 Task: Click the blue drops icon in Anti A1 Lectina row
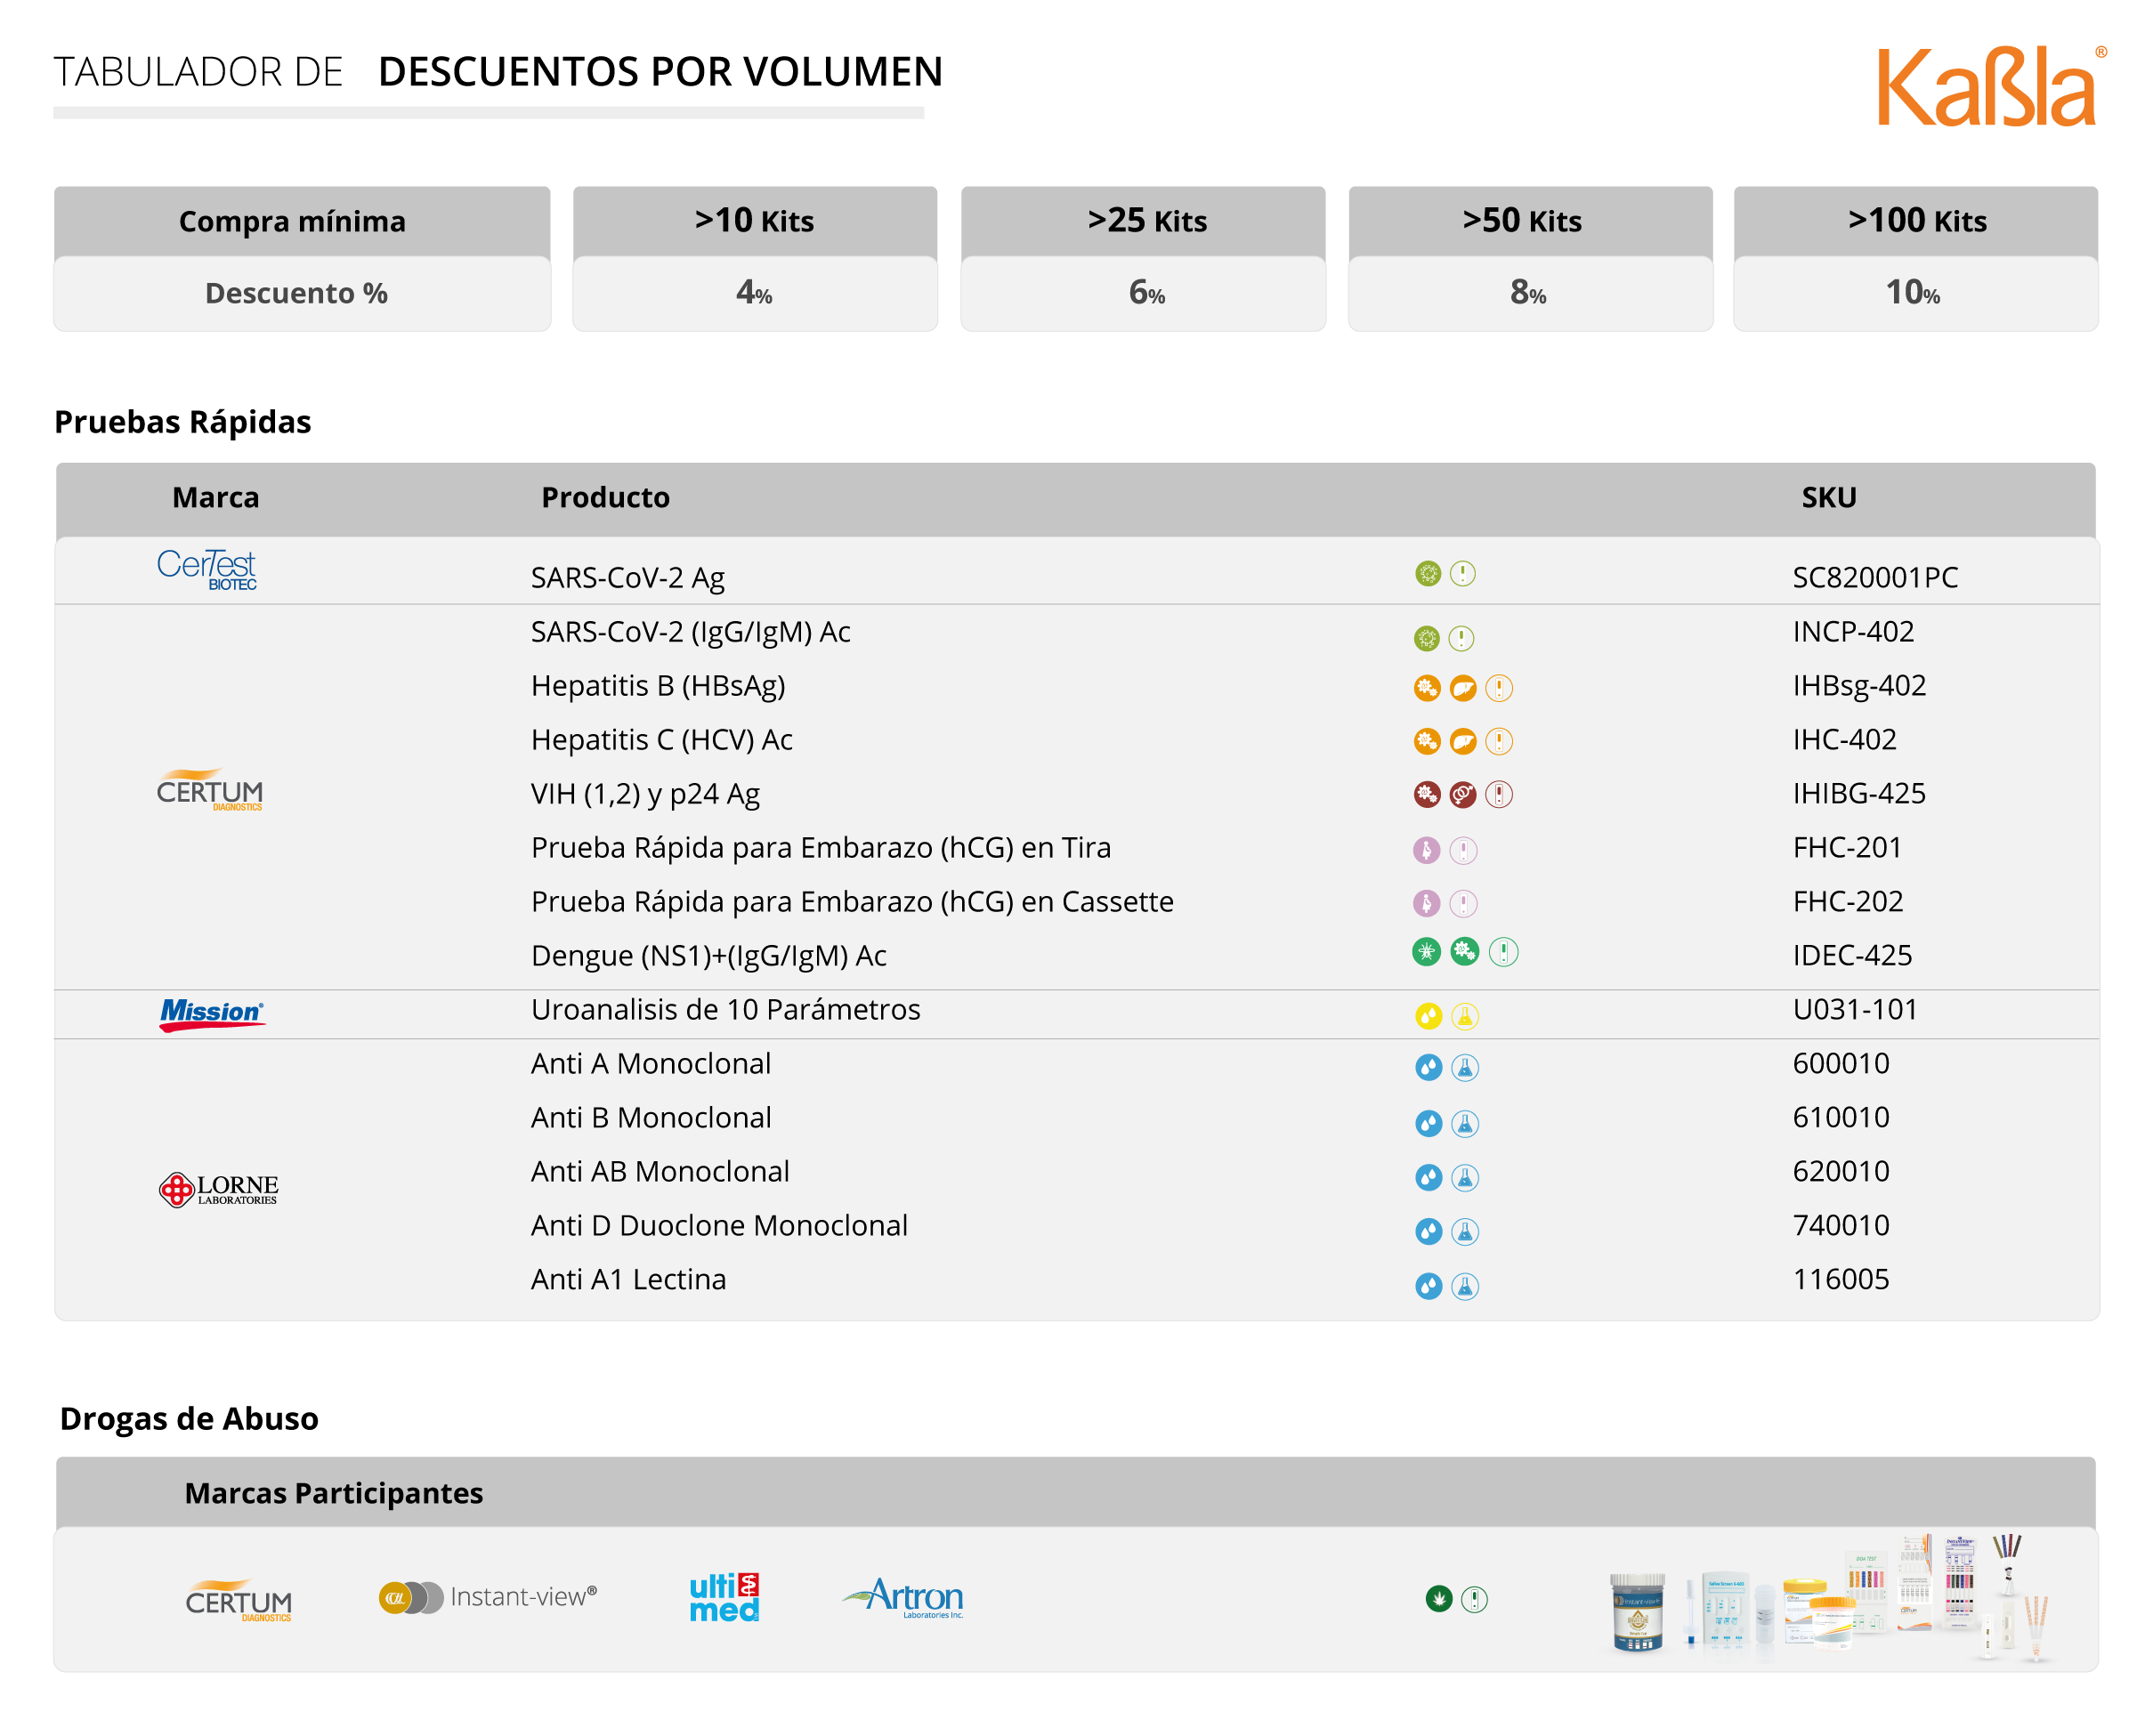point(1429,1286)
